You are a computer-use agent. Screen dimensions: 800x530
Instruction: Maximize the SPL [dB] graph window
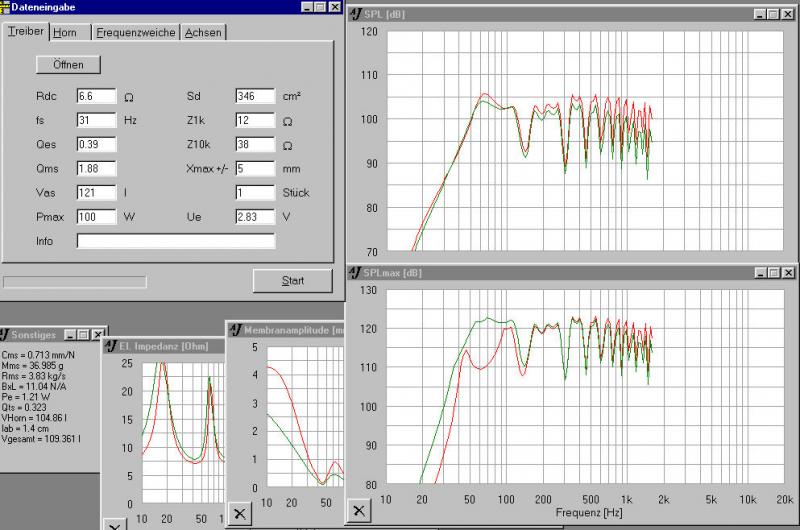pos(773,14)
